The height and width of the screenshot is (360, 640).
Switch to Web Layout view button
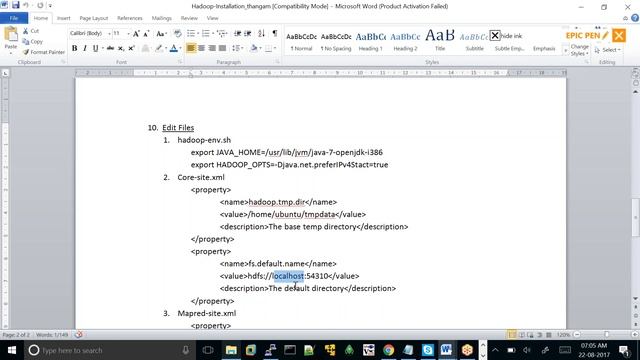(x=531, y=335)
